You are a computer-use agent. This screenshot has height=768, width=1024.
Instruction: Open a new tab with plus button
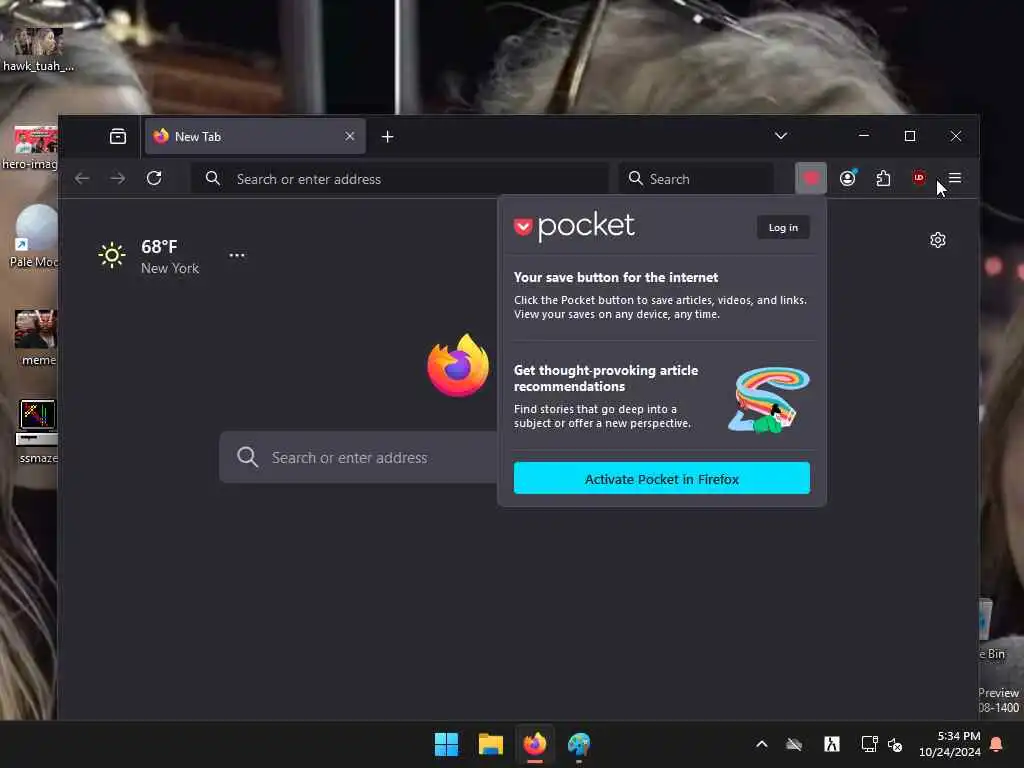(387, 136)
